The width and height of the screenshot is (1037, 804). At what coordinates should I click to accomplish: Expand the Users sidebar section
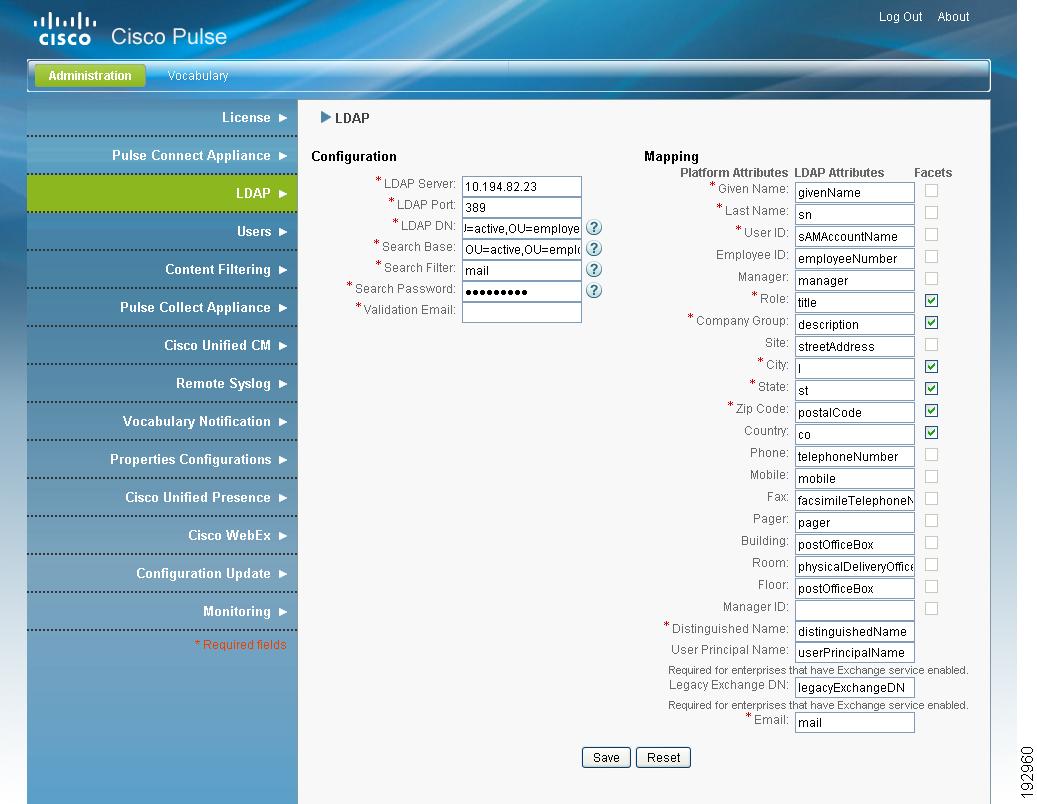click(x=283, y=231)
